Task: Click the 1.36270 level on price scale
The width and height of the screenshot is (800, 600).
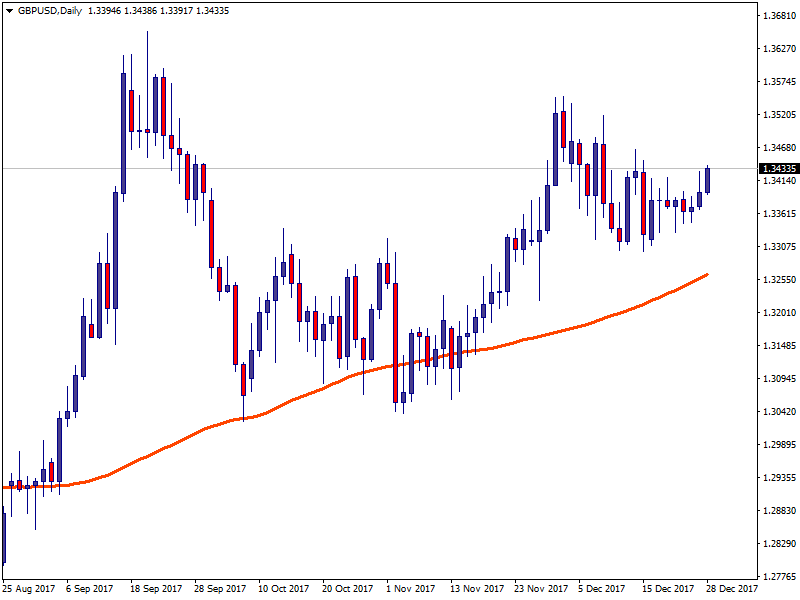Action: 776,49
